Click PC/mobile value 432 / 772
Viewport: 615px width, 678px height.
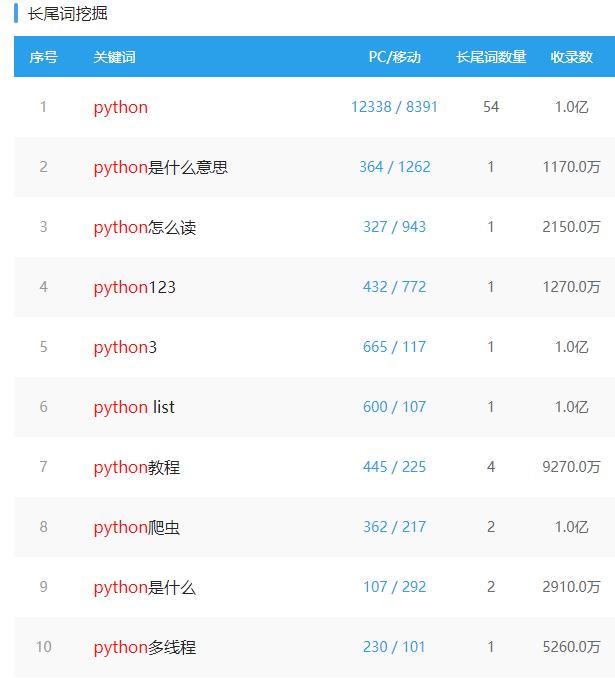point(394,287)
